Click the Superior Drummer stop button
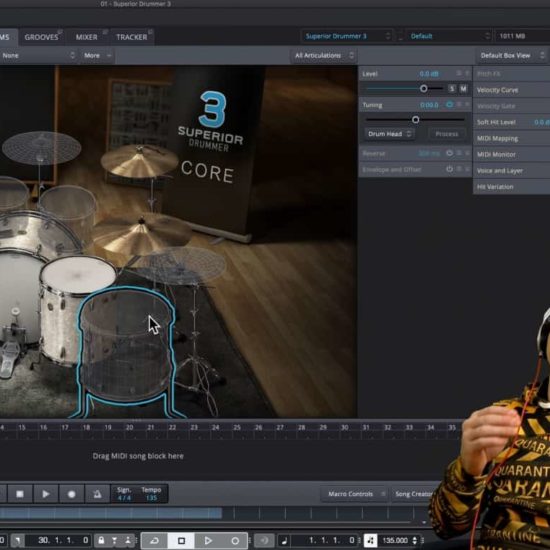The image size is (550, 550). (x=20, y=494)
